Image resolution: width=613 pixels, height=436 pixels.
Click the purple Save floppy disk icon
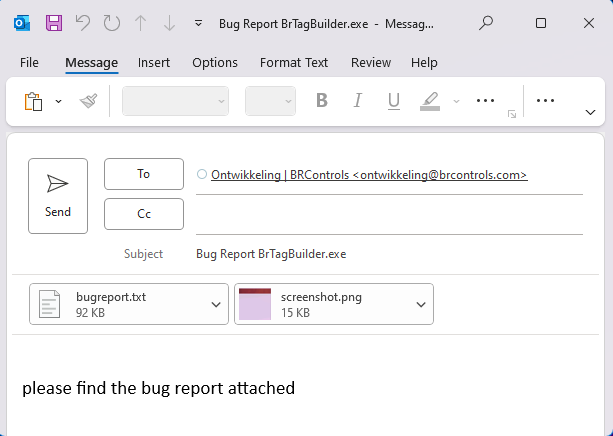pyautogui.click(x=54, y=23)
